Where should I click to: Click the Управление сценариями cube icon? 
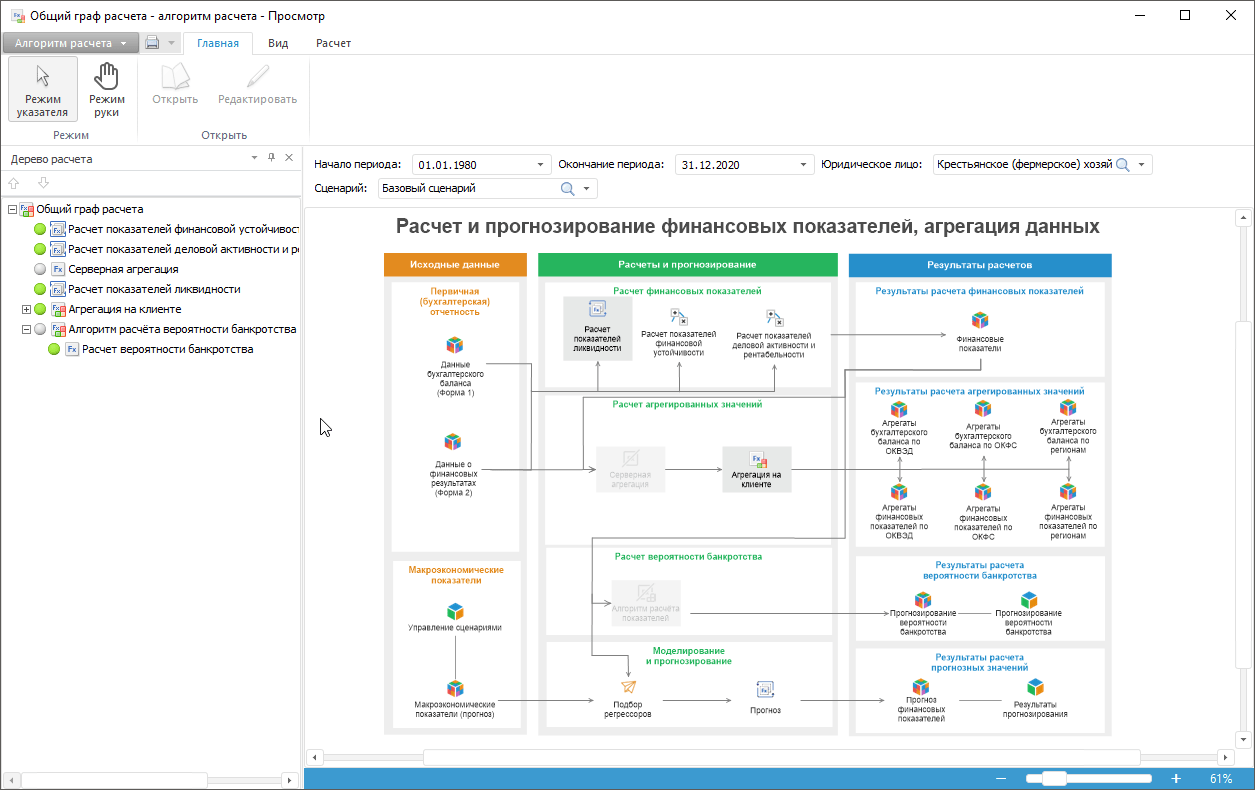pos(455,611)
